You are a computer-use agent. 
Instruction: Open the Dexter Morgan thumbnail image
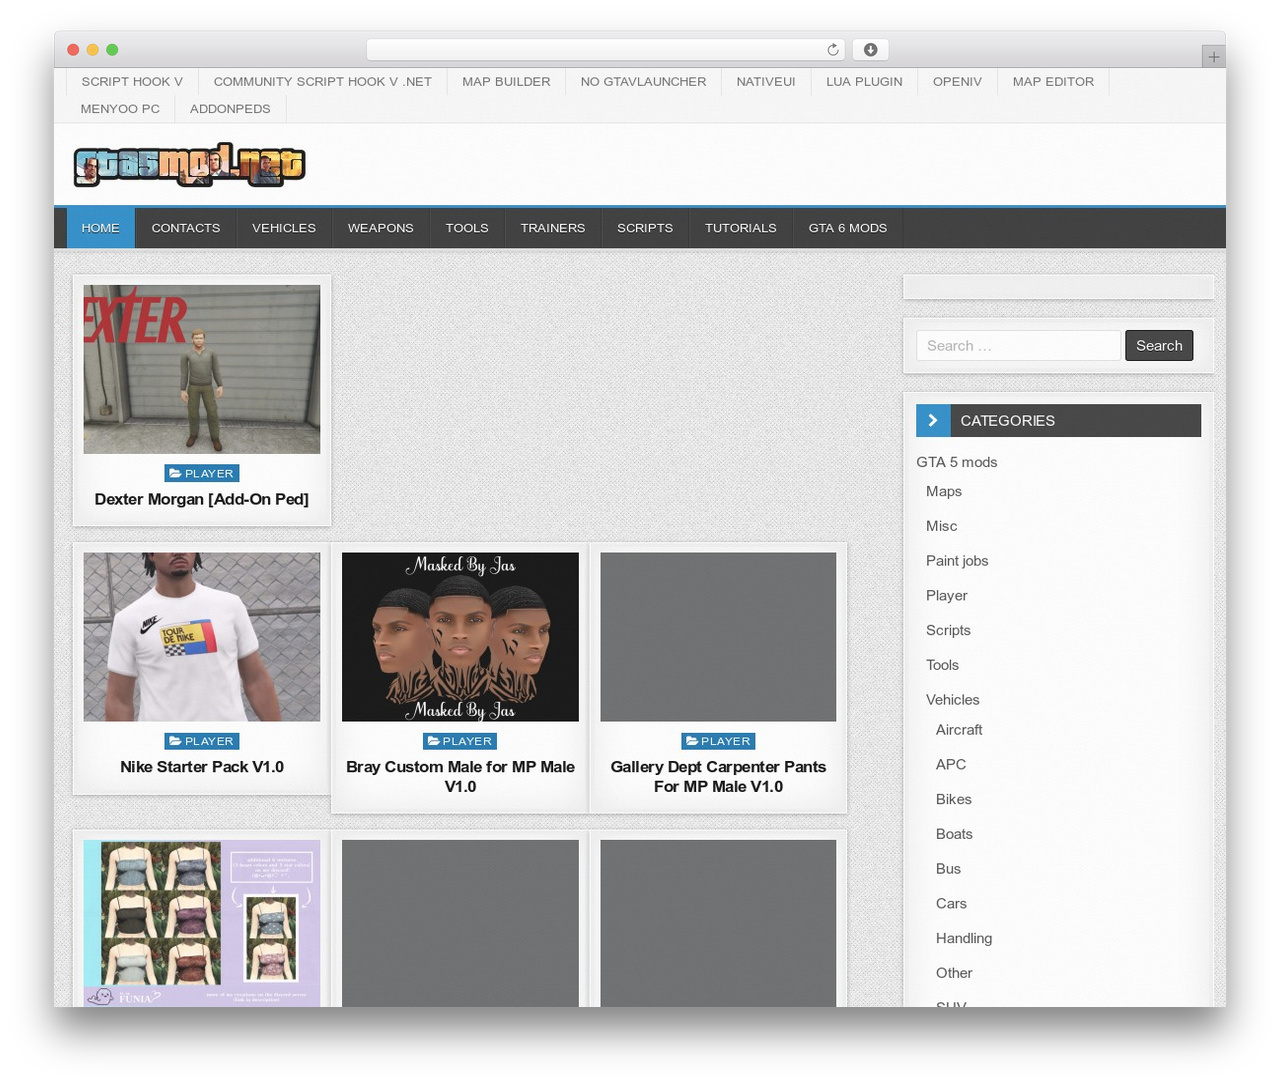(x=202, y=369)
